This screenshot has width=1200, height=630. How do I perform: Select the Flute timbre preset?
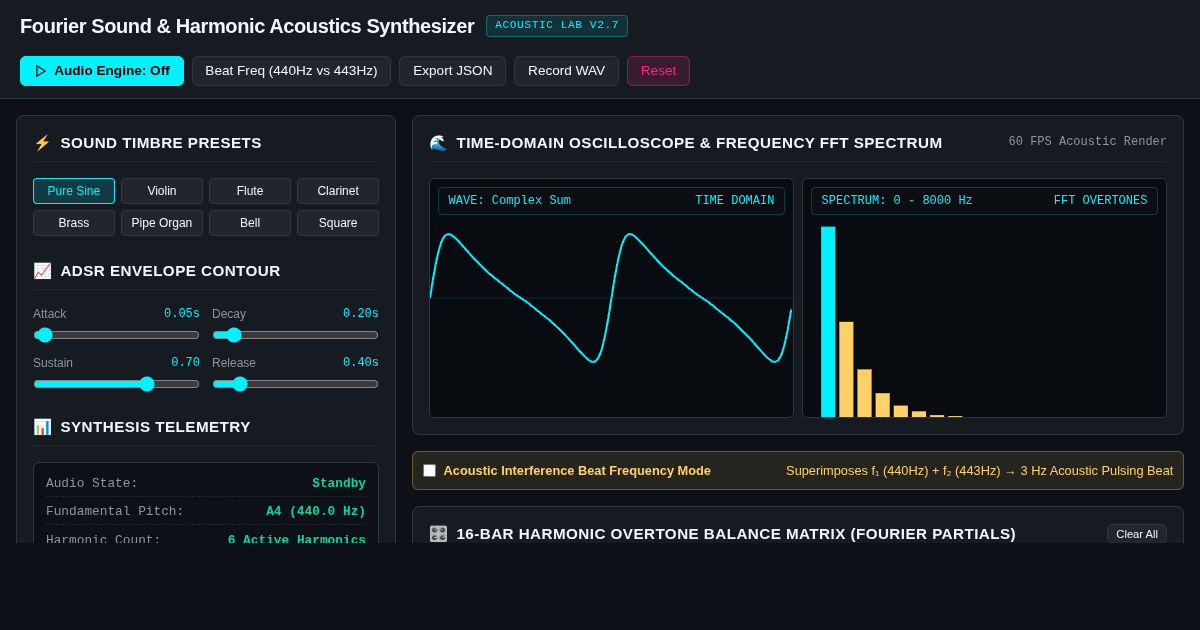point(250,191)
